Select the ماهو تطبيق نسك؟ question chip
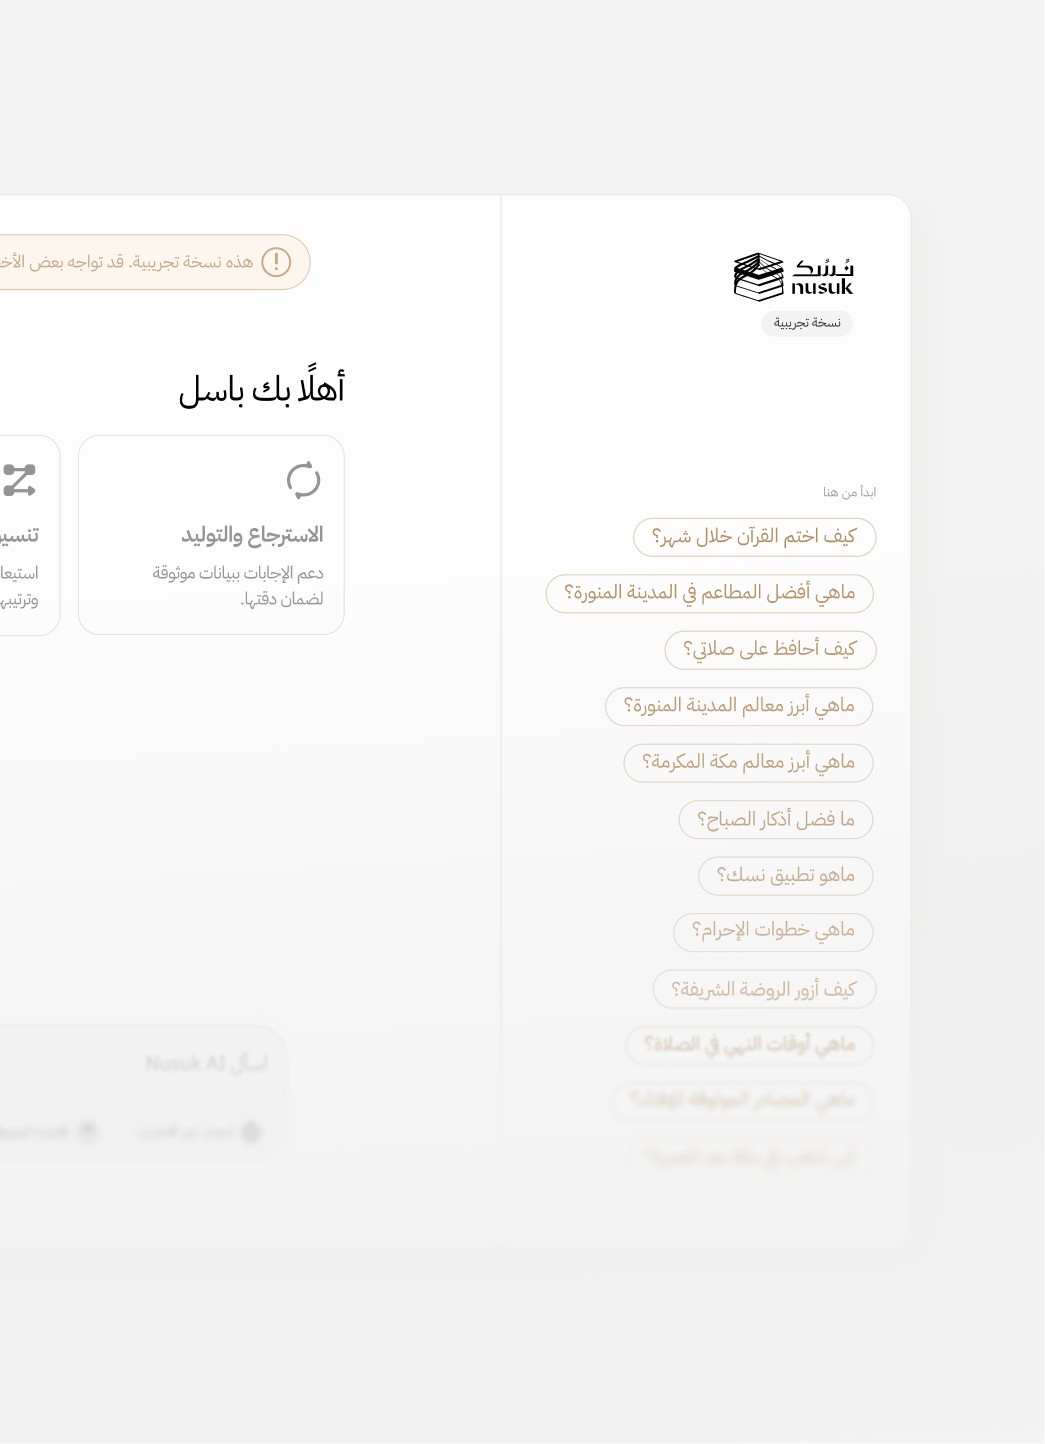Screen dimensions: 1045x1444 click(784, 875)
